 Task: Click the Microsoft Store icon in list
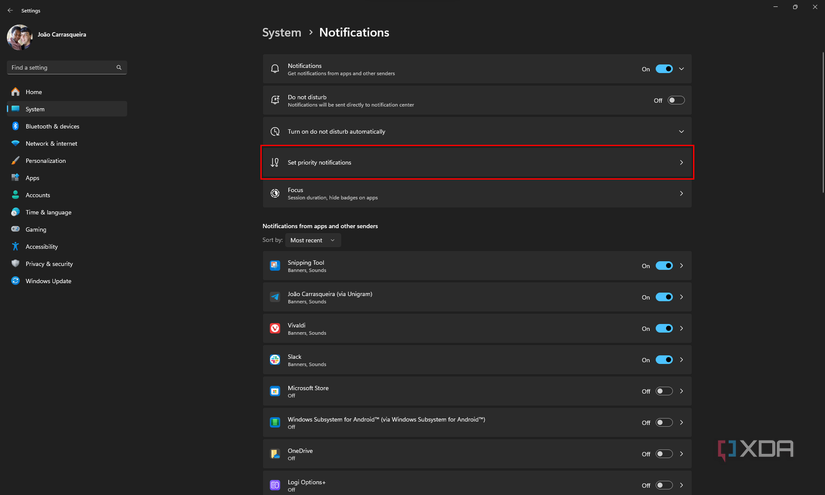[275, 391]
